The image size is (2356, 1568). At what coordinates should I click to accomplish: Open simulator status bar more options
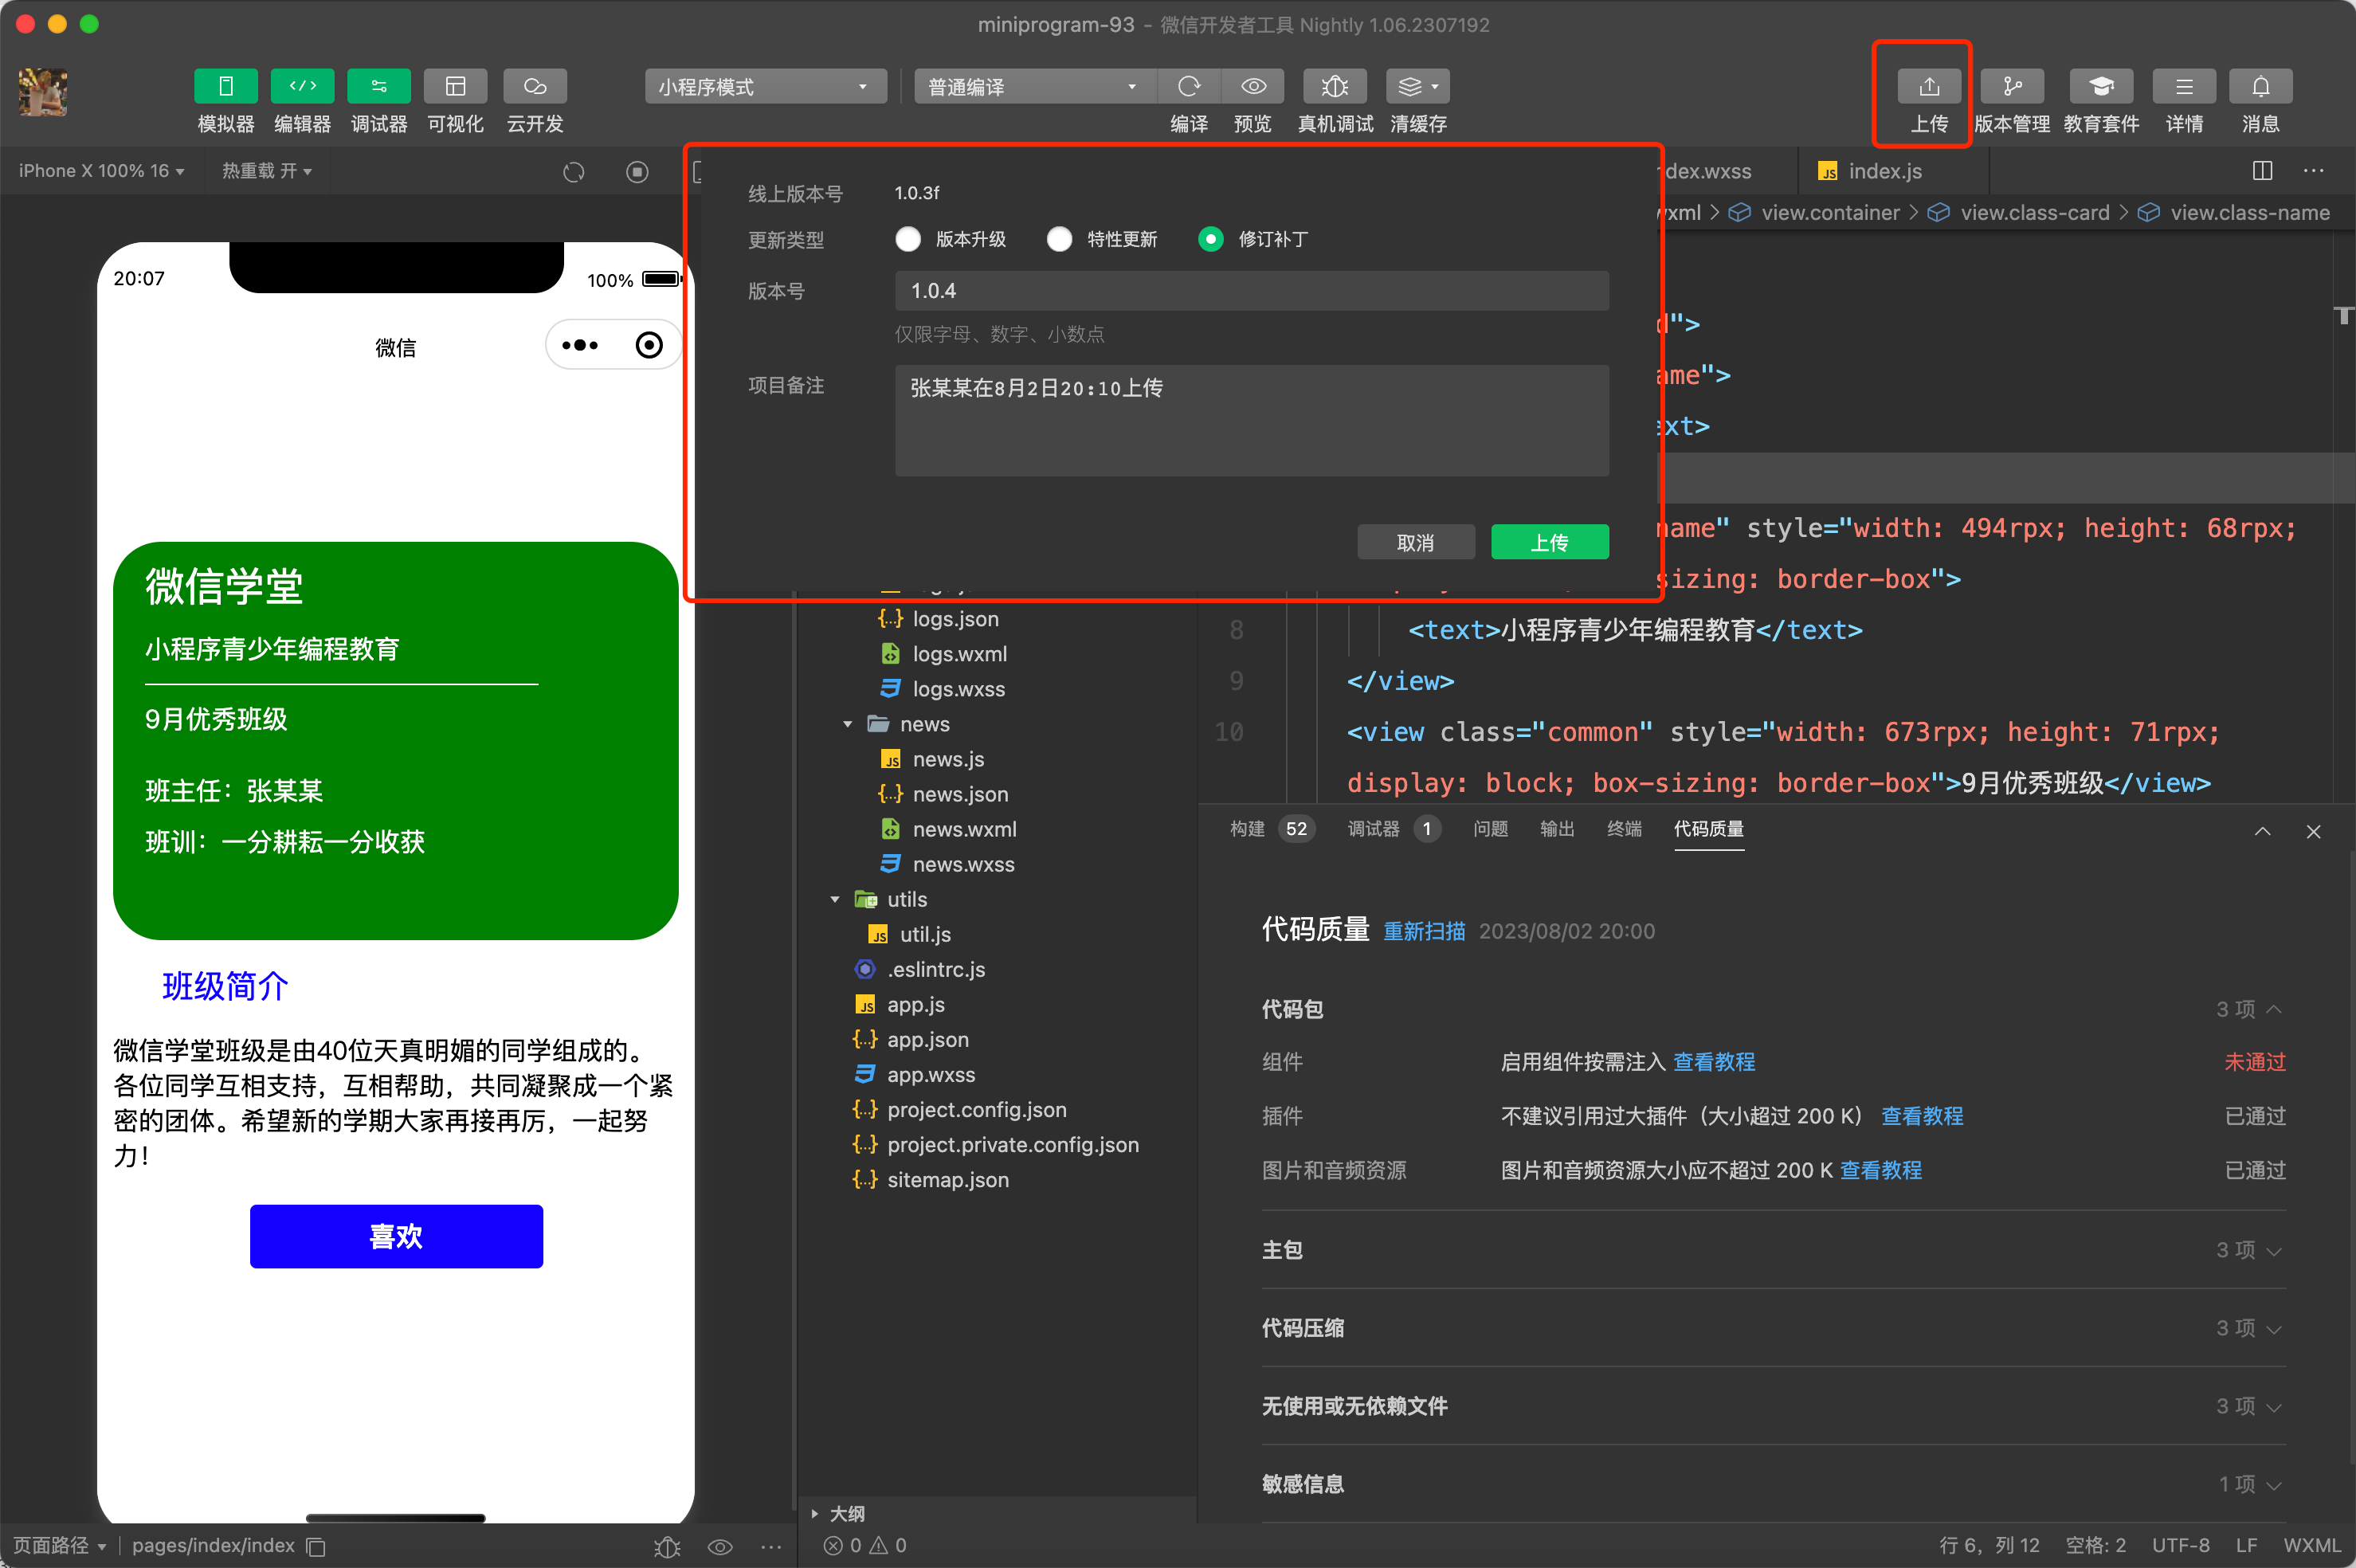(771, 1546)
